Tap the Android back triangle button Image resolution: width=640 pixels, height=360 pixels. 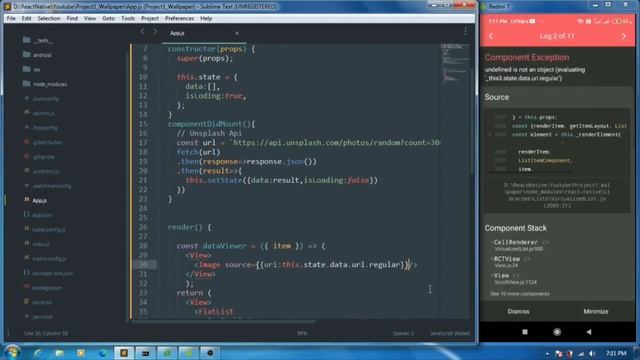click(589, 332)
